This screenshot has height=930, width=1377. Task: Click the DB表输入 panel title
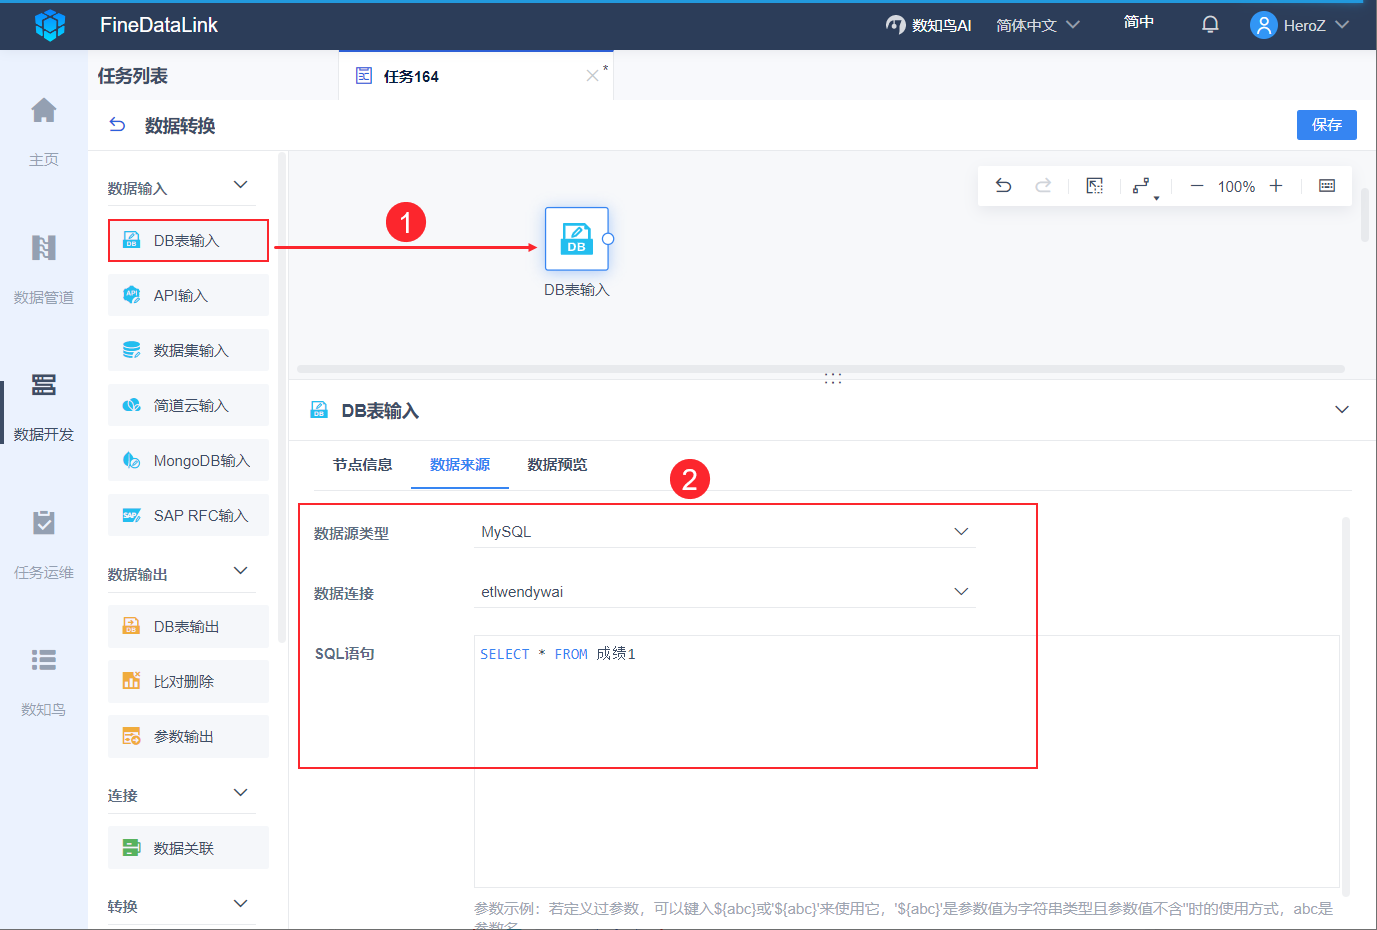[x=380, y=411]
